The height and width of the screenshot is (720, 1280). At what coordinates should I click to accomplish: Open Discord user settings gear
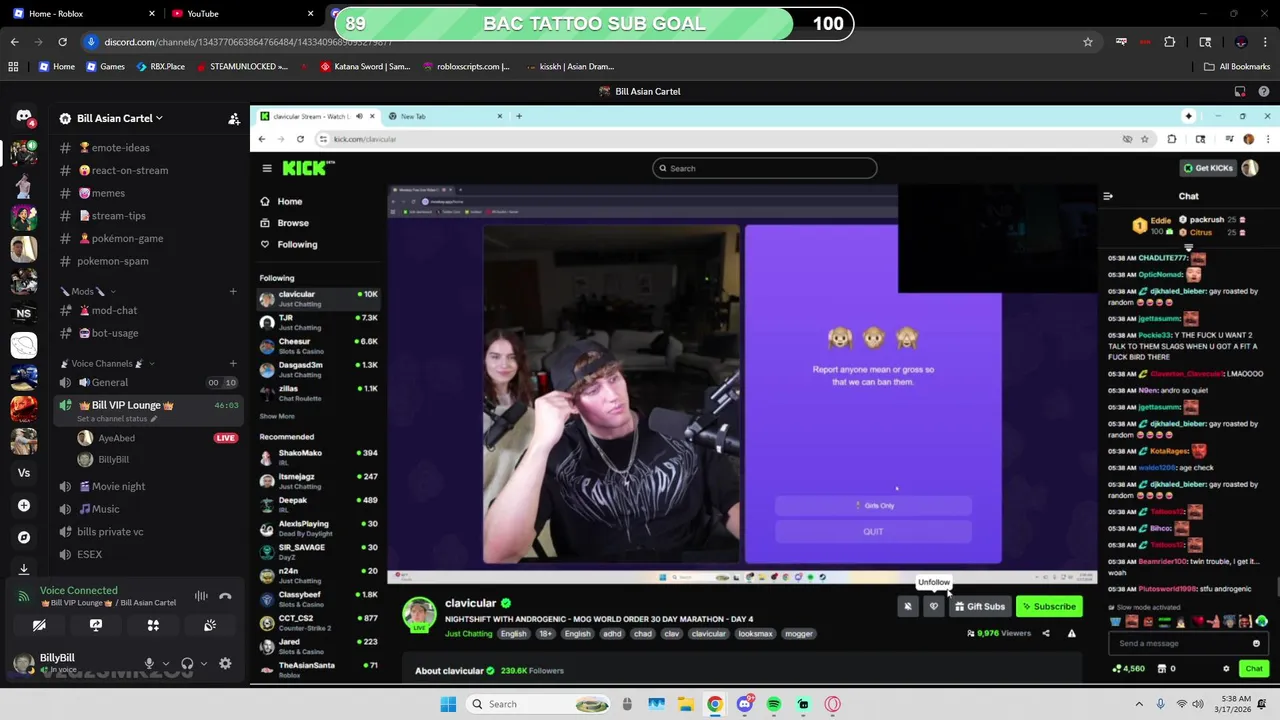pyautogui.click(x=225, y=663)
